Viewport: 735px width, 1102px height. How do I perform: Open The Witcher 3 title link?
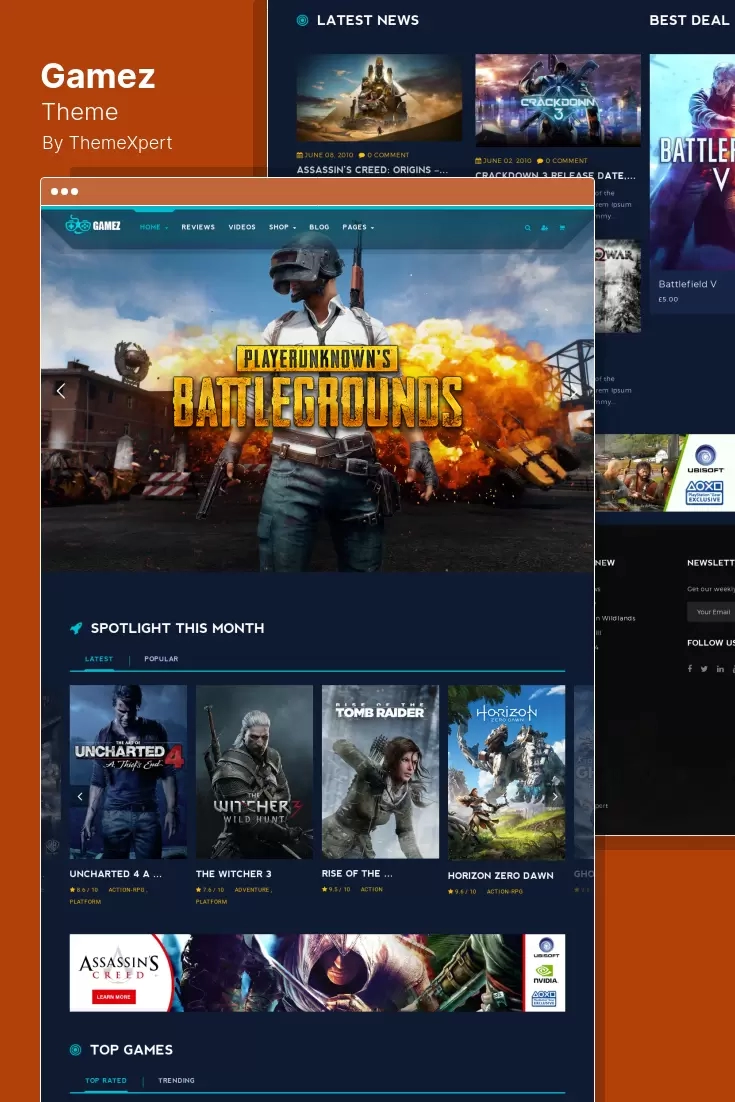[233, 874]
